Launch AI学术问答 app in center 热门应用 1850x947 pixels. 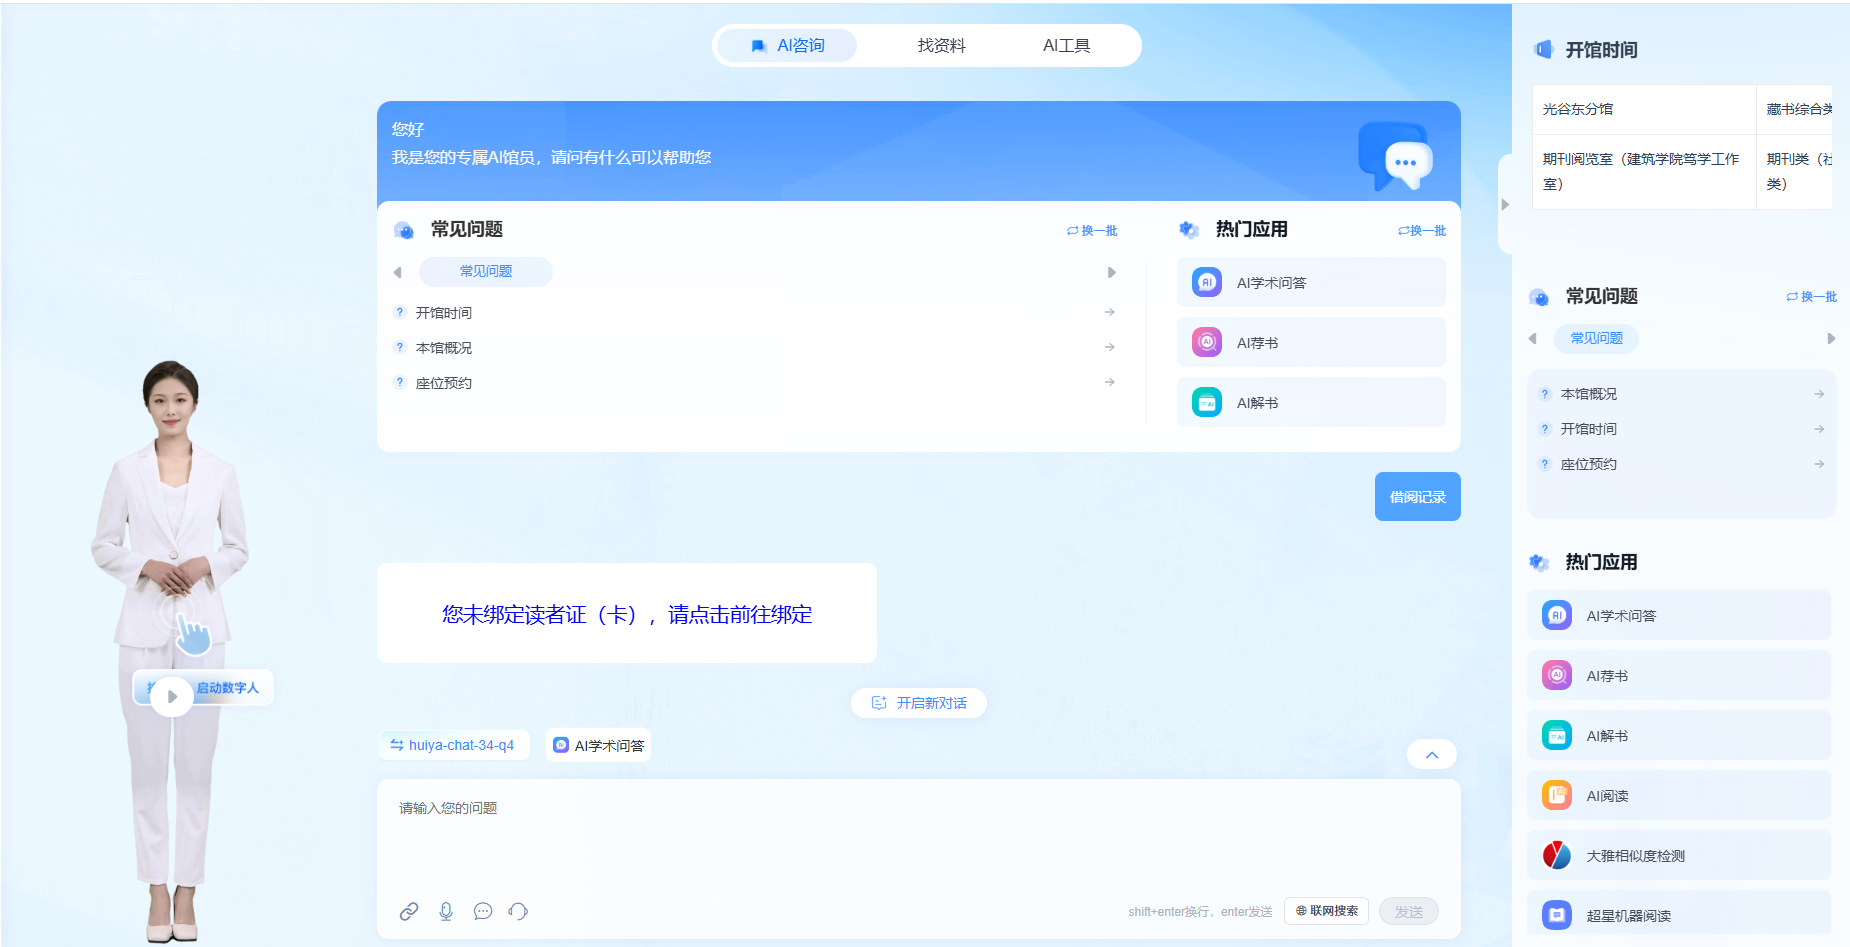point(1311,283)
